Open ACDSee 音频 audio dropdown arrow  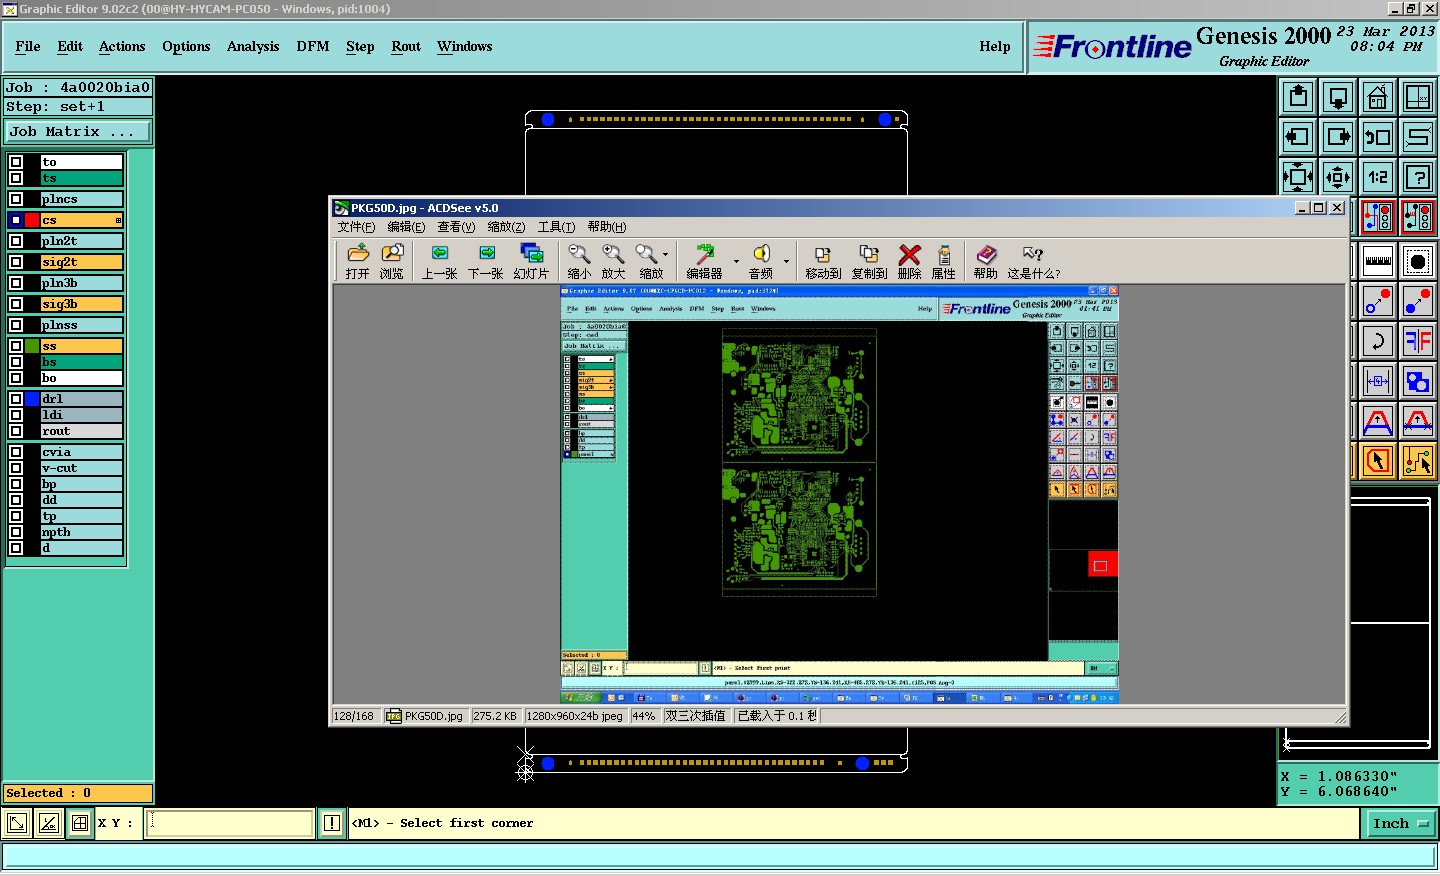[x=786, y=261]
